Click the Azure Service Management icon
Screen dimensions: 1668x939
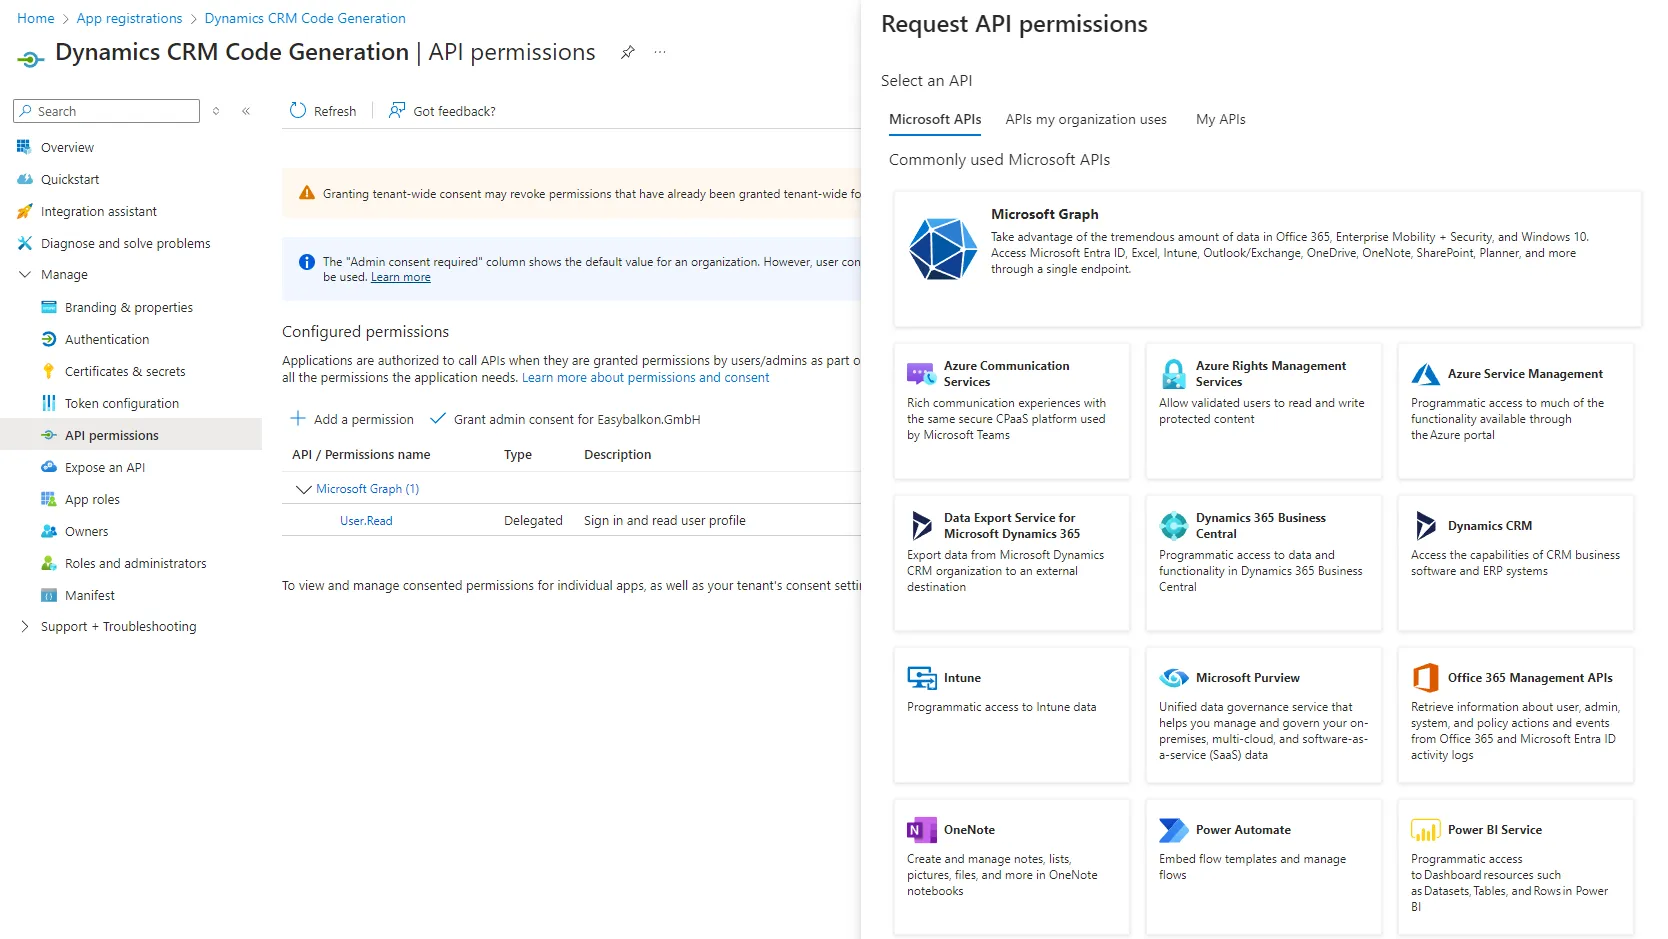coord(1425,374)
